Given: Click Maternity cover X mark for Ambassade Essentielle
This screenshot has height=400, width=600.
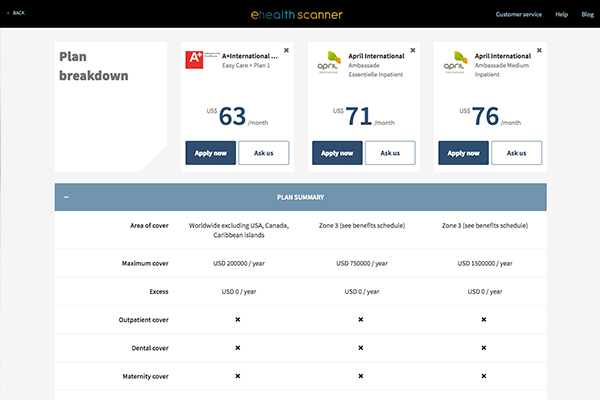Looking at the screenshot, I should pyautogui.click(x=360, y=376).
